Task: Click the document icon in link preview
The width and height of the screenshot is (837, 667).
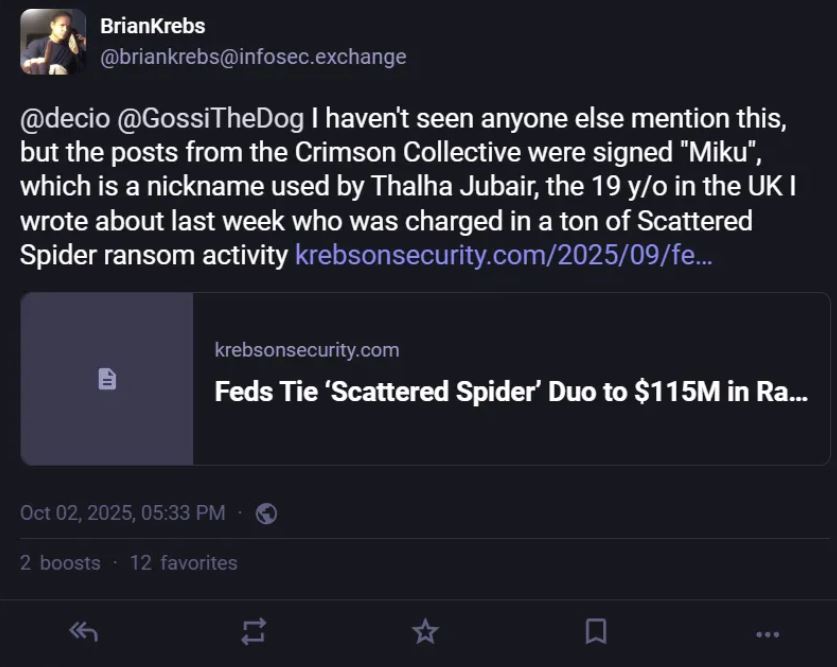Action: [x=107, y=379]
